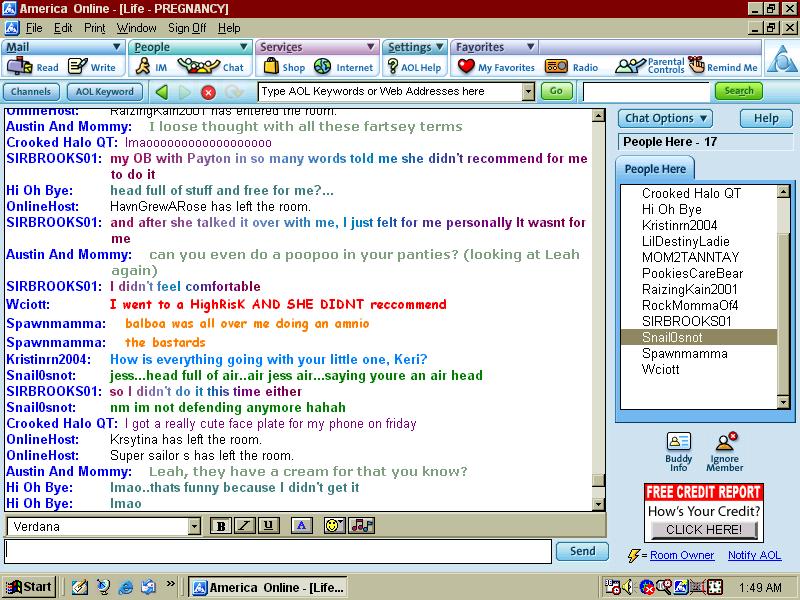Click the chat Help button

pyautogui.click(x=766, y=118)
